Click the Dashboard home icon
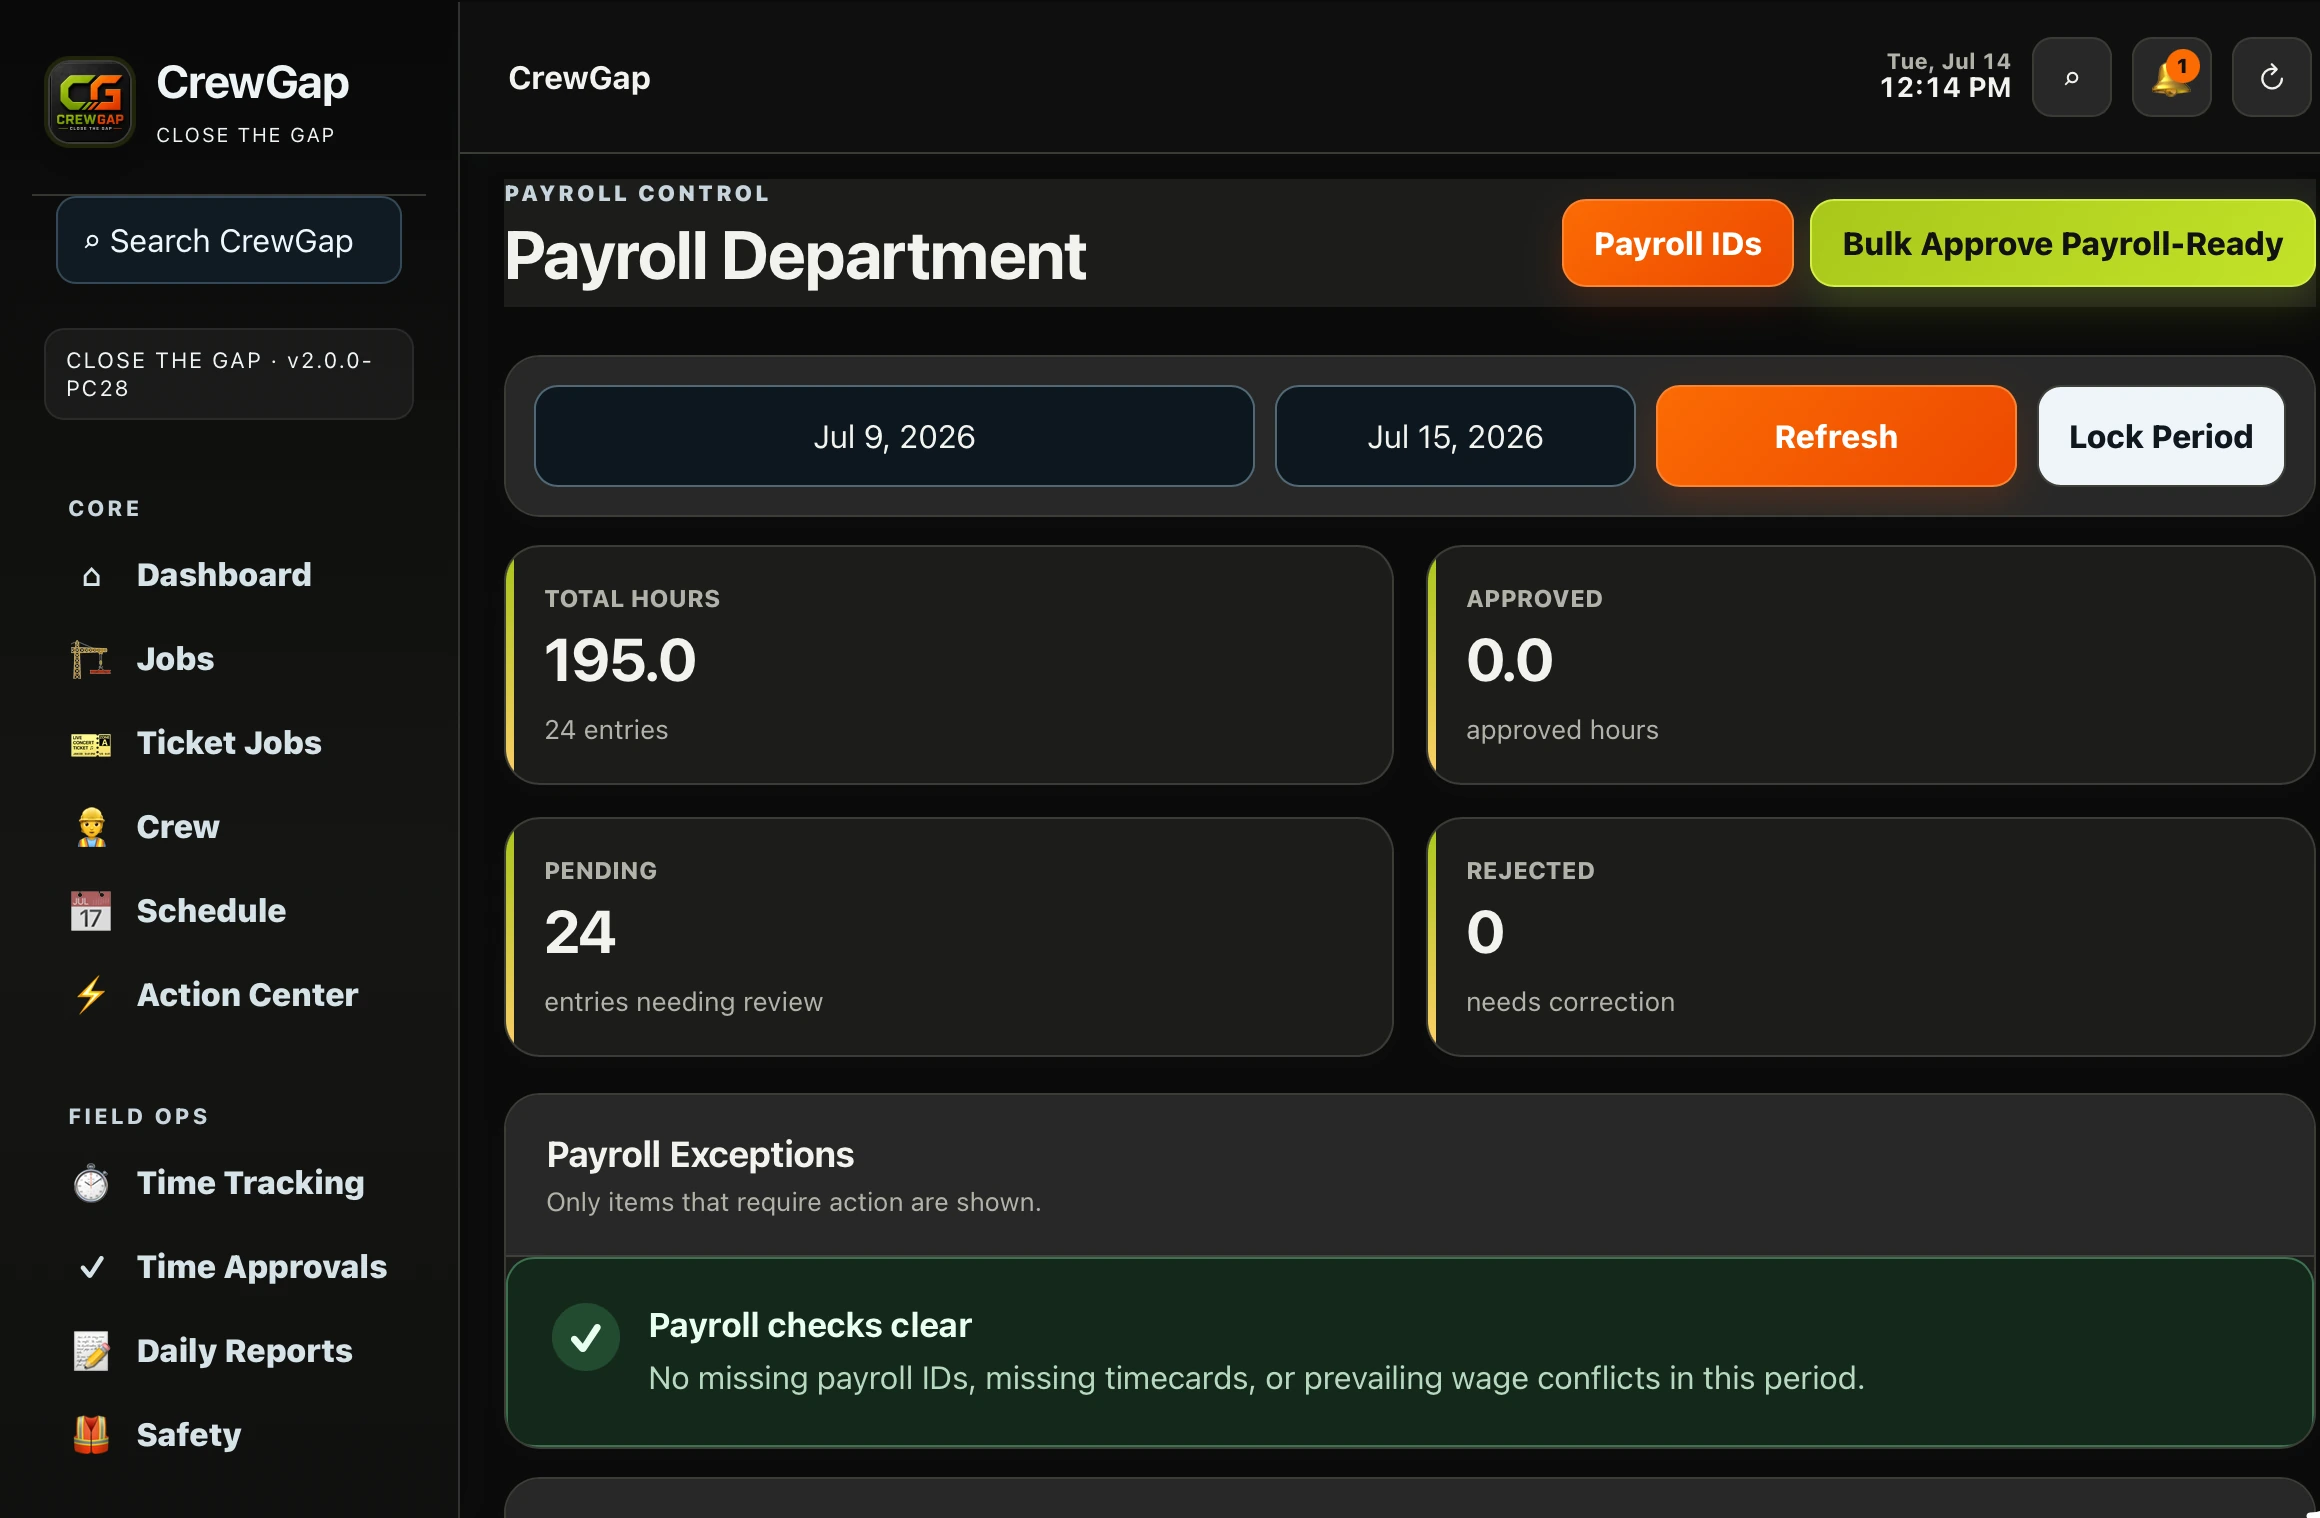The width and height of the screenshot is (2320, 1518). (91, 576)
